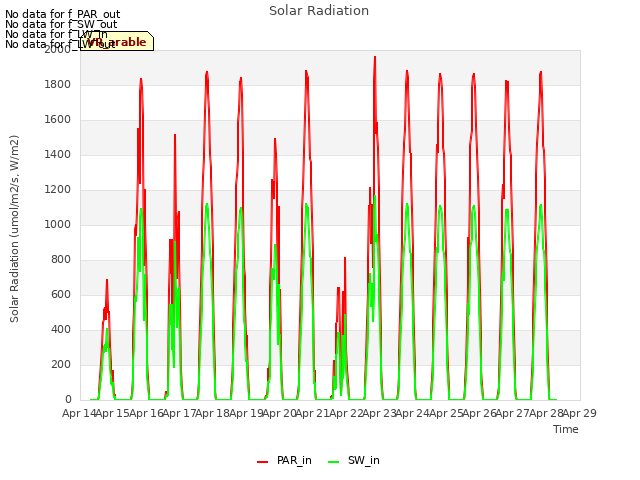The height and width of the screenshot is (480, 640).
Task: Click the 0 y-axis tick label
Action: [68, 400]
